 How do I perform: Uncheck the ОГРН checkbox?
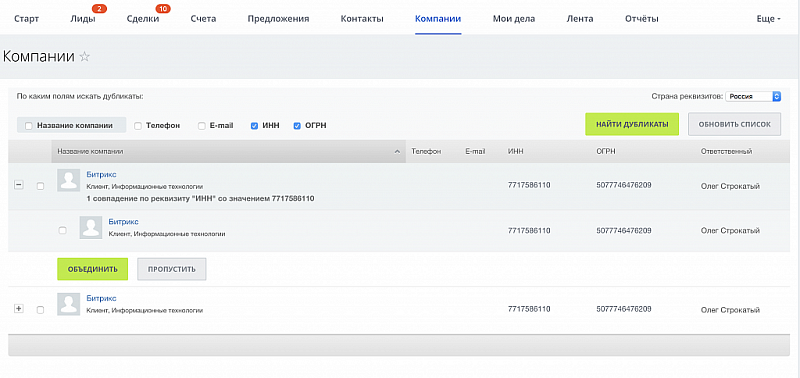297,125
